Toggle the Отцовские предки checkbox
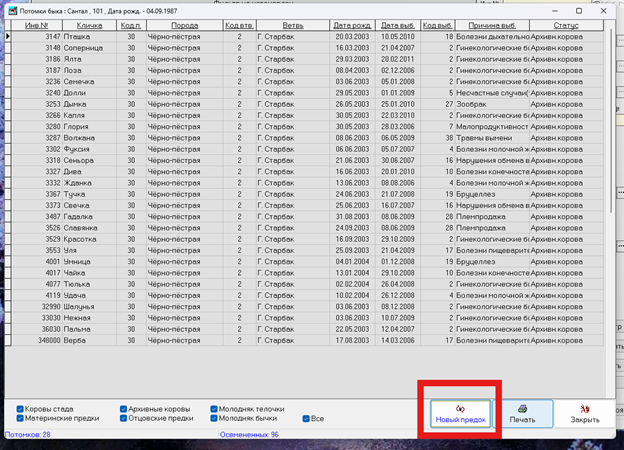This screenshot has width=624, height=450. 123,418
